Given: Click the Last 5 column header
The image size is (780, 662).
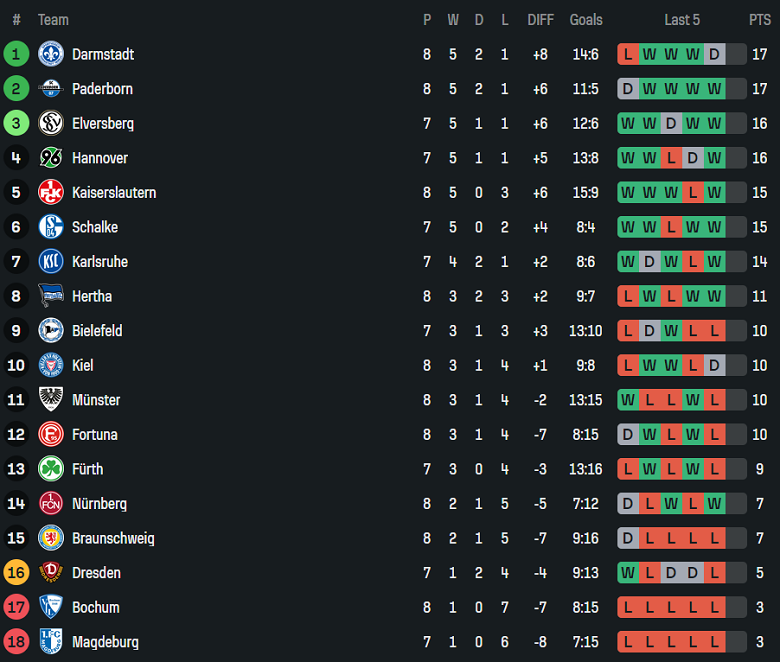Looking at the screenshot, I should (682, 20).
